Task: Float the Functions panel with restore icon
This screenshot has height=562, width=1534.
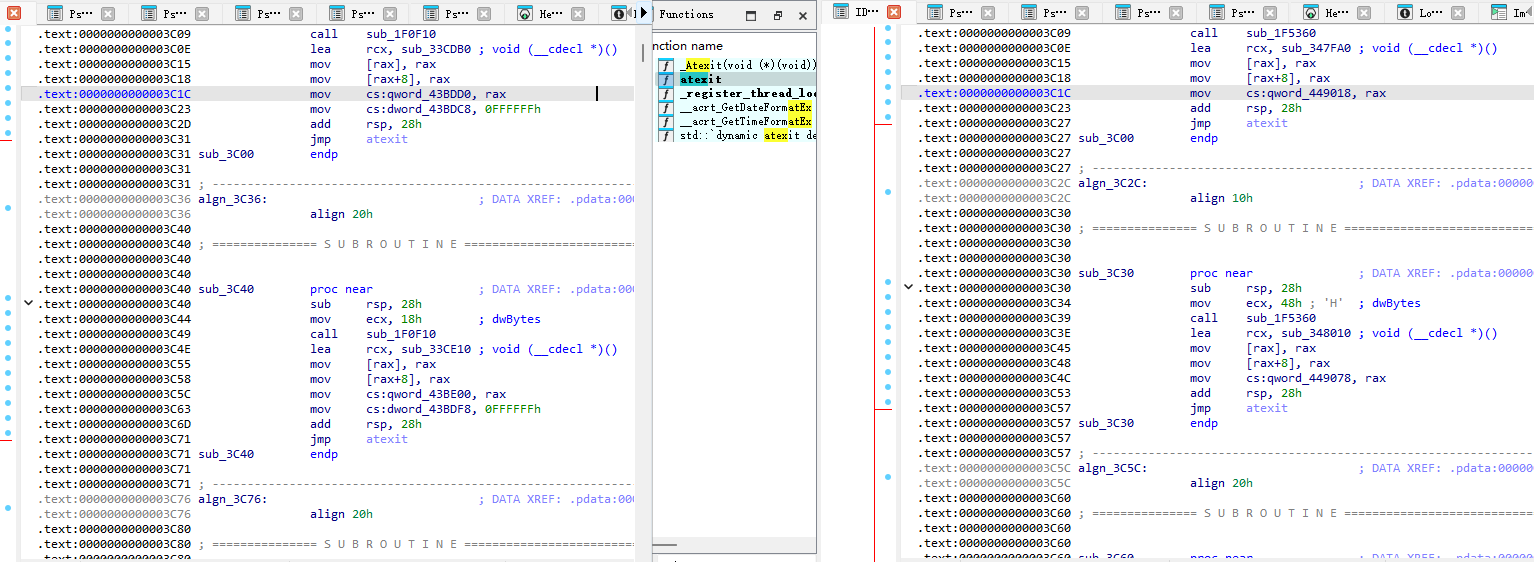Action: click(777, 16)
